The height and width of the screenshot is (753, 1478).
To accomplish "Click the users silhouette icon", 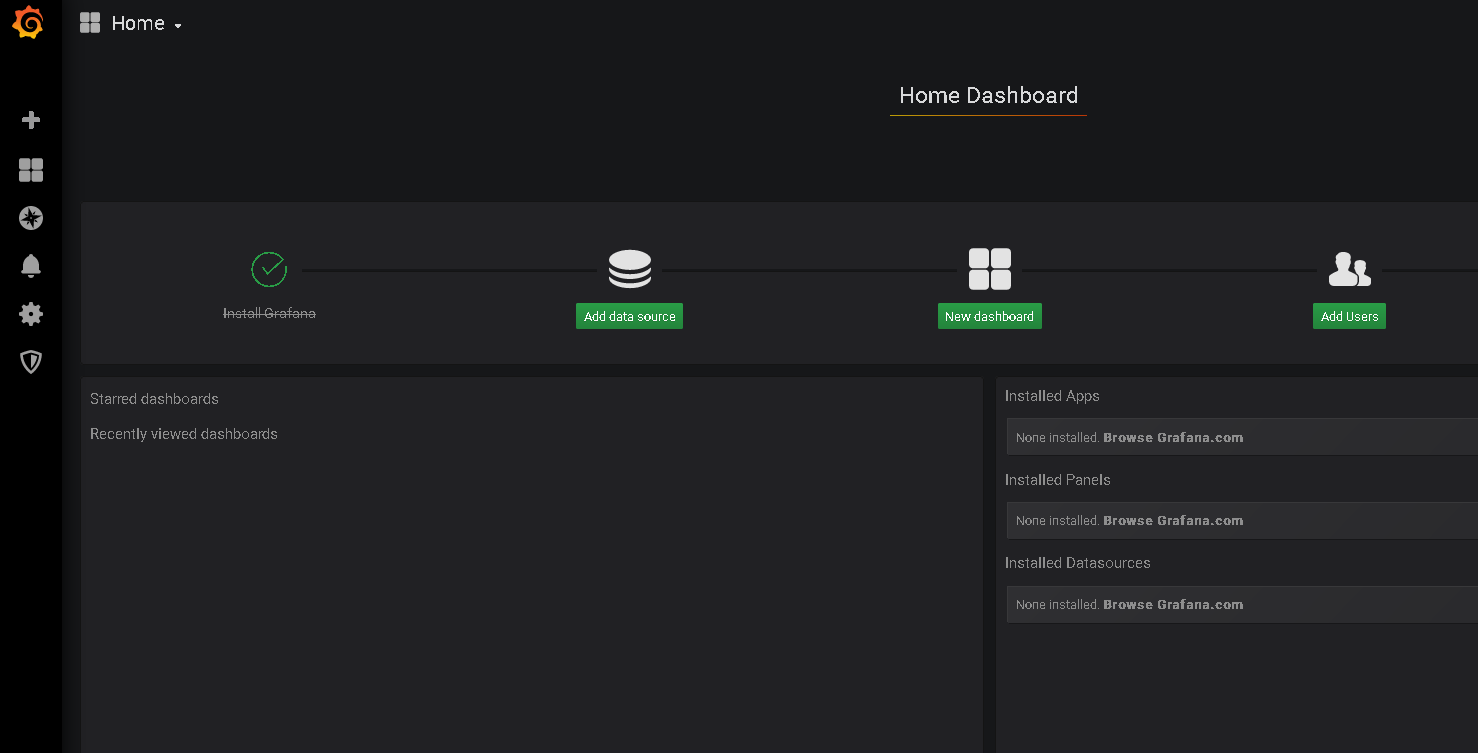I will coord(1349,269).
